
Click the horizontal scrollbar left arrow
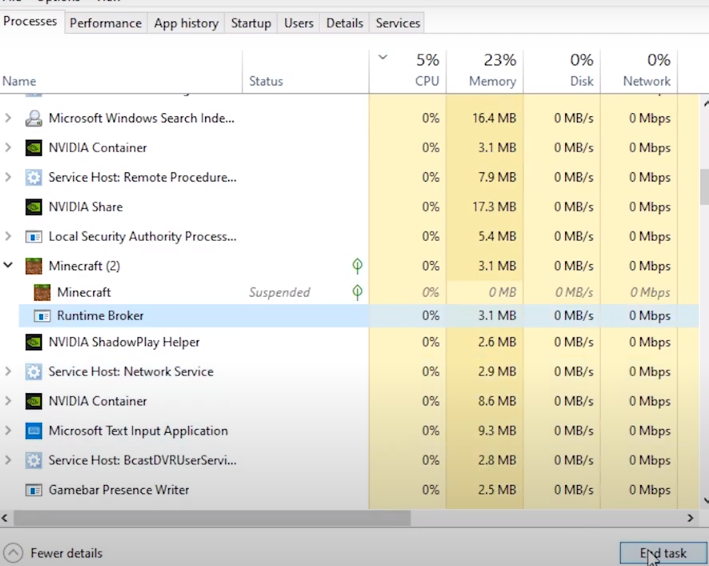[5, 518]
